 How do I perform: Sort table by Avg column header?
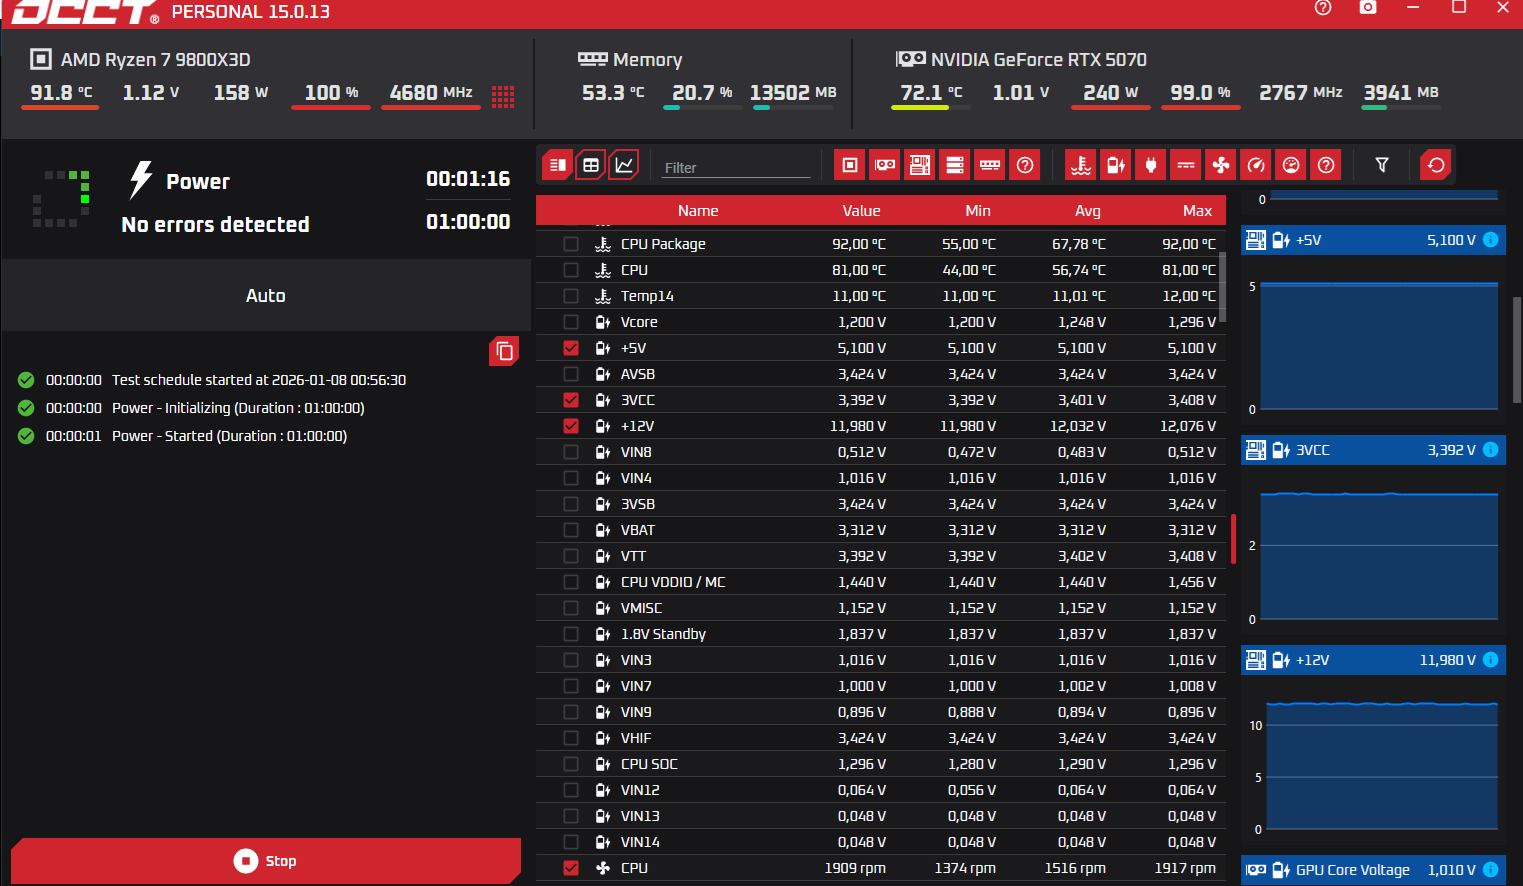[1088, 211]
